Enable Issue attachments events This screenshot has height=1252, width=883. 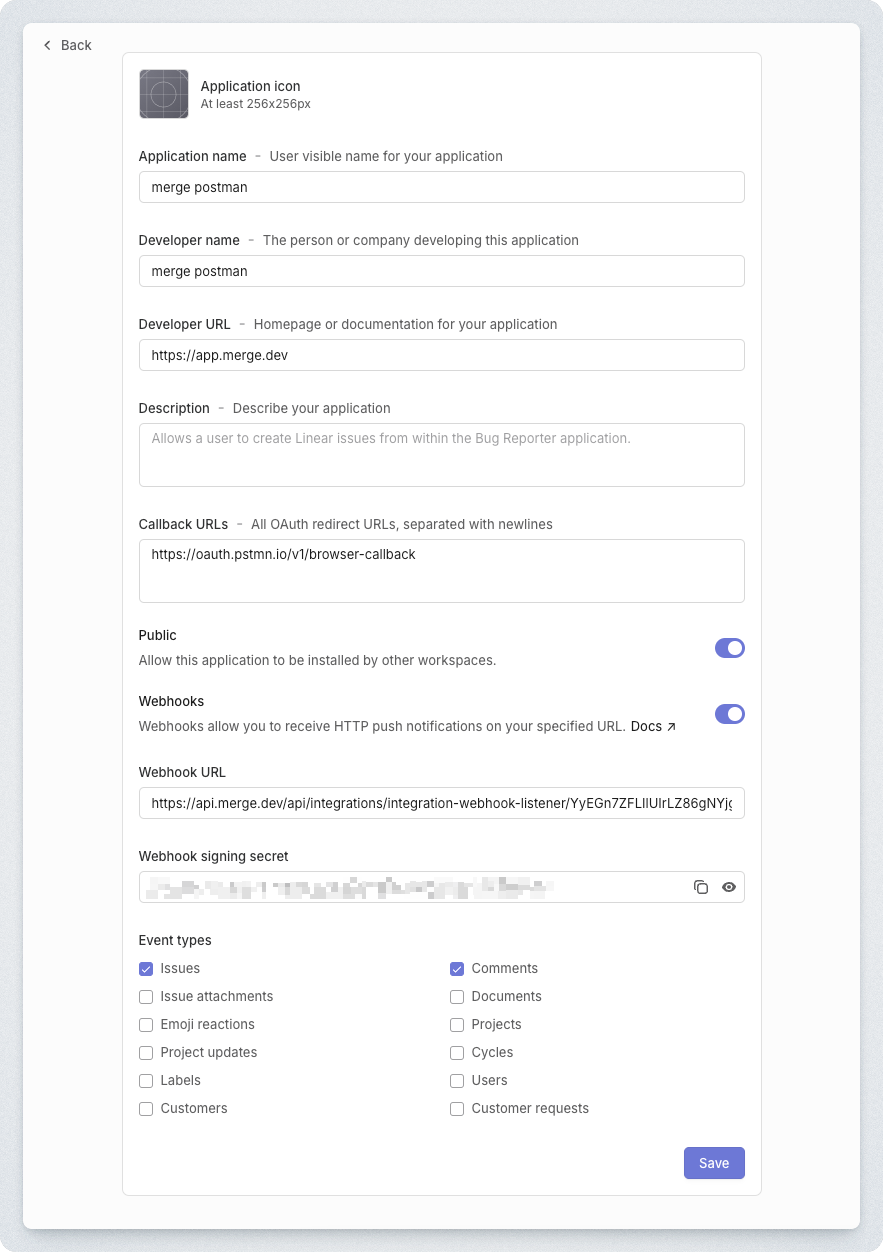point(146,996)
